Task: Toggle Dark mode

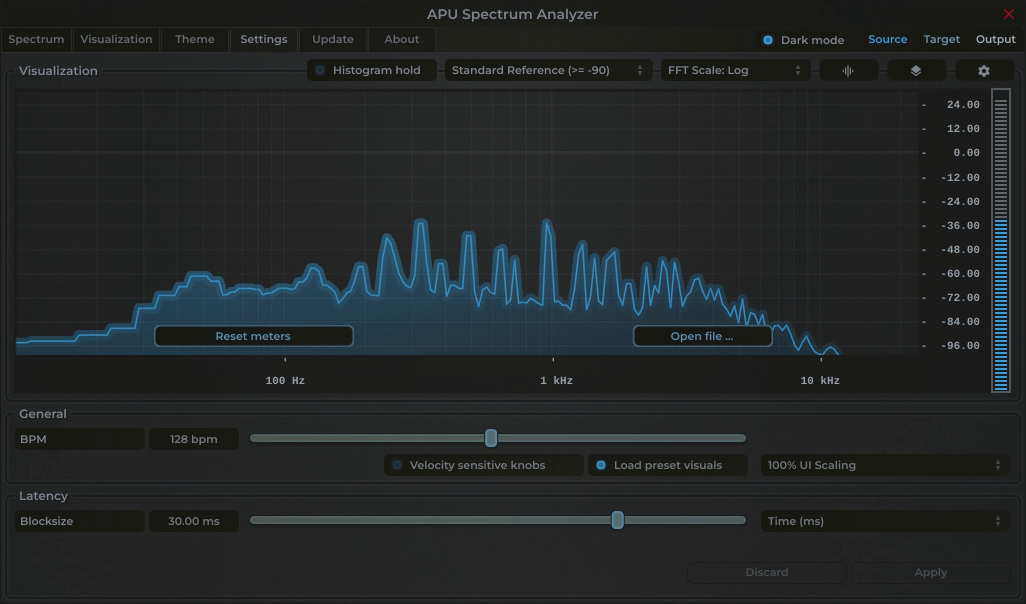Action: point(803,40)
